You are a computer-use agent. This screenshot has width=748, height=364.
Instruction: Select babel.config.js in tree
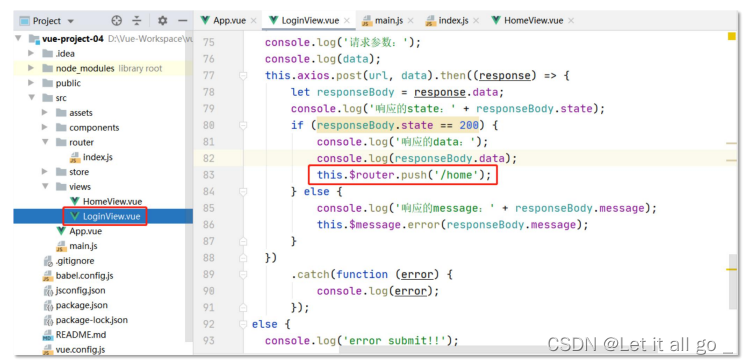click(84, 276)
